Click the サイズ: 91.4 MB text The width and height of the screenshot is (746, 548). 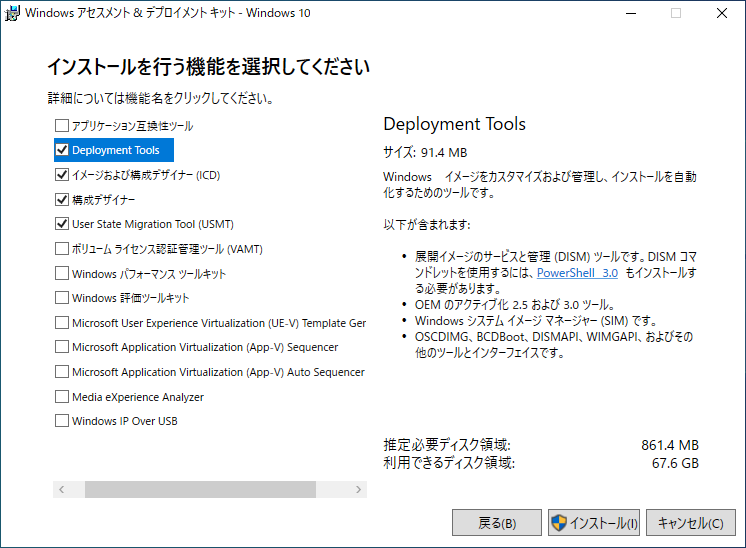pos(425,152)
